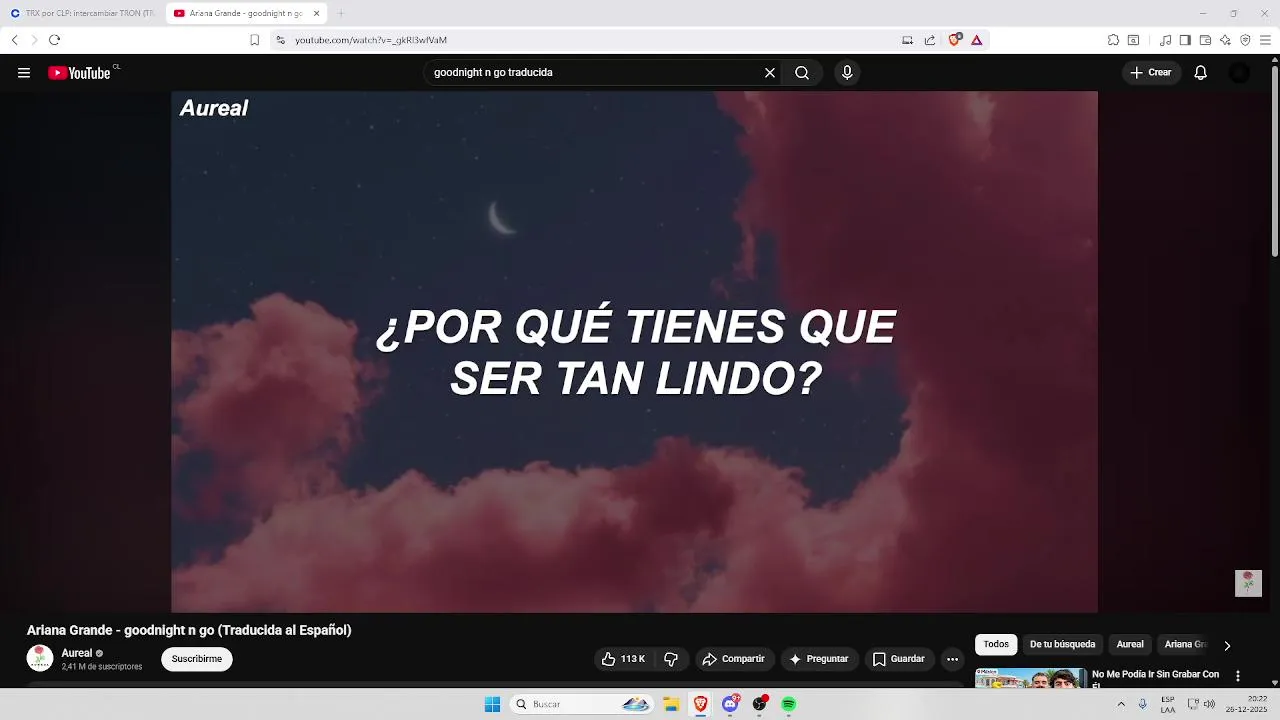This screenshot has width=1280, height=720.
Task: Open Brave Wallet icon
Action: 1205,40
